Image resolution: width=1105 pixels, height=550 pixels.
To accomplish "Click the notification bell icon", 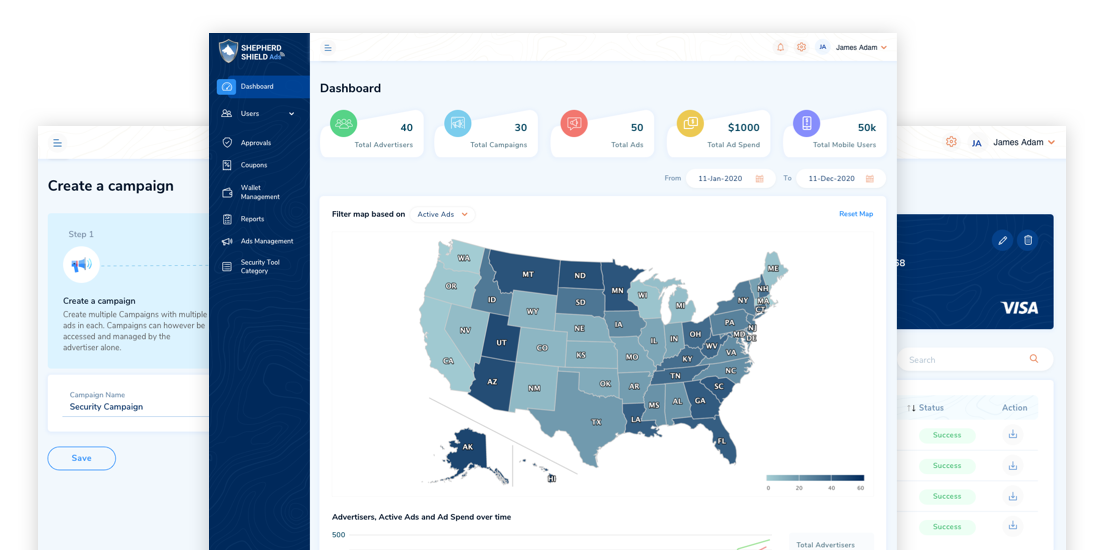I will 780,47.
